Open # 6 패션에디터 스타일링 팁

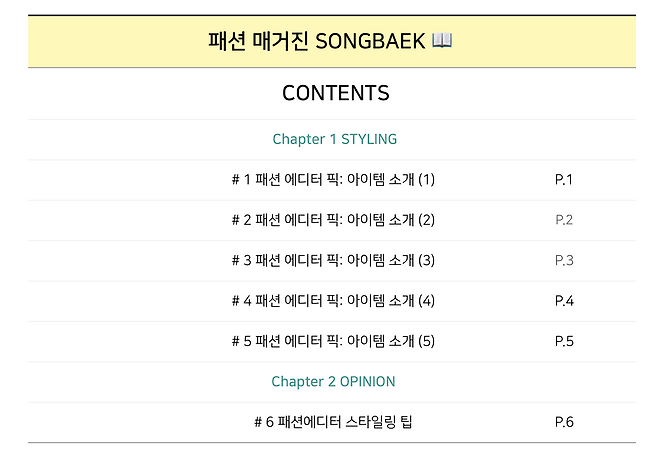333,422
